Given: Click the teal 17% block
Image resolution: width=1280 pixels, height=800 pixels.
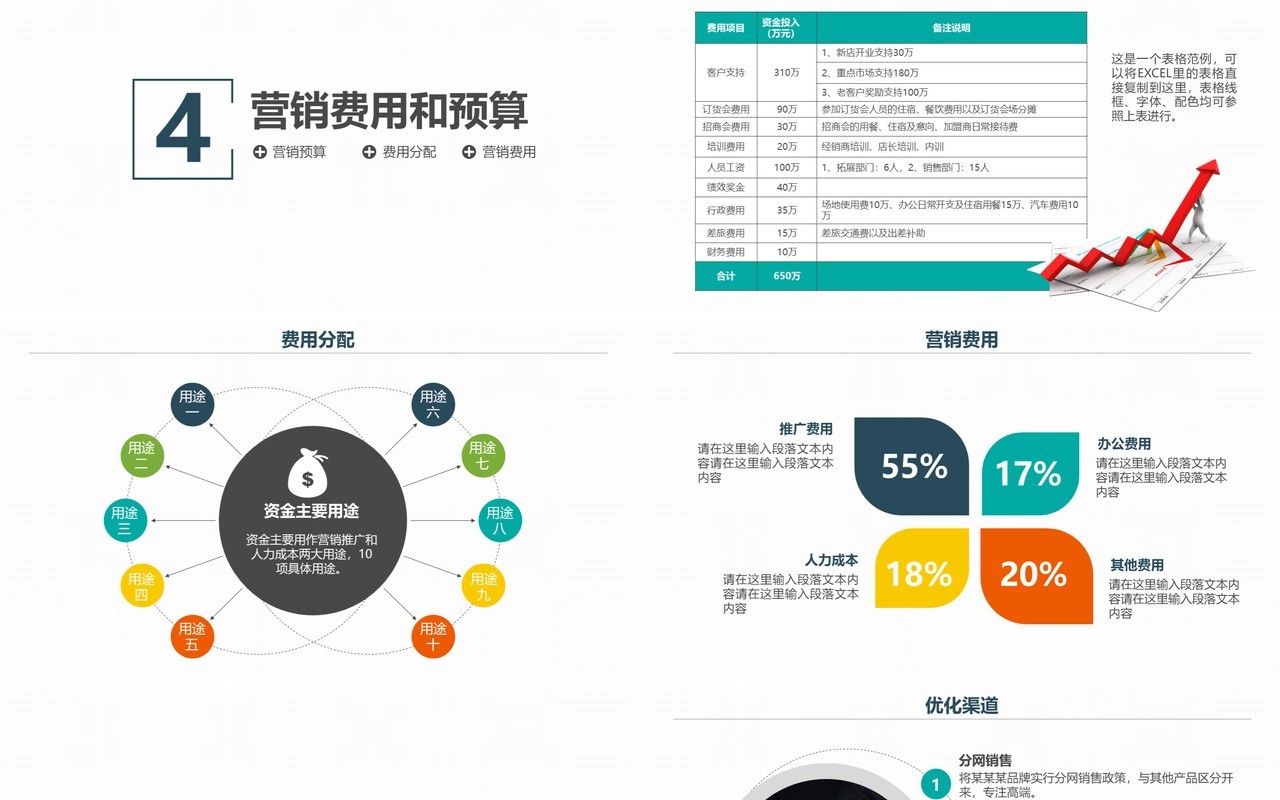Looking at the screenshot, I should 1031,474.
